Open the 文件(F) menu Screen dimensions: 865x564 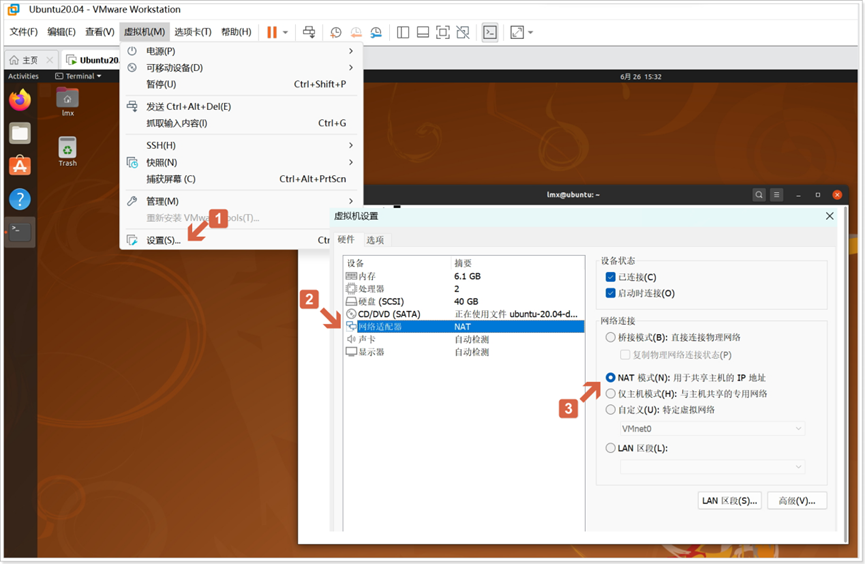[x=23, y=32]
